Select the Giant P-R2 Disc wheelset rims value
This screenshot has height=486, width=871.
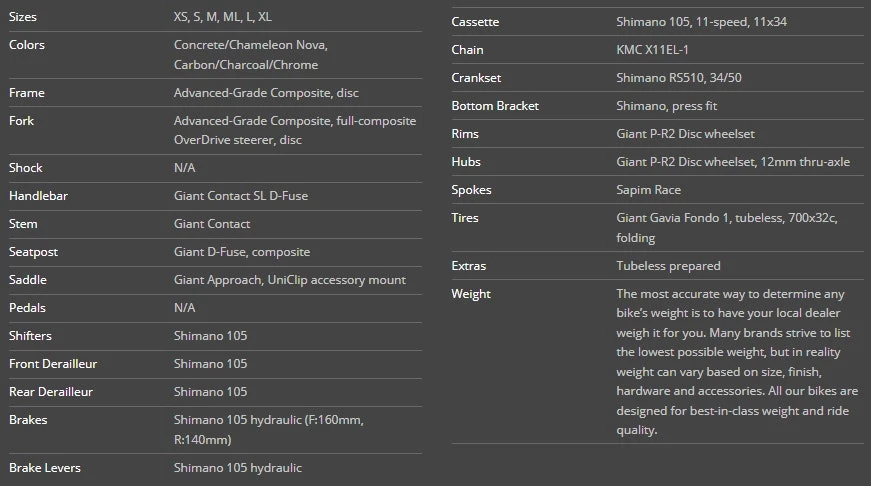point(685,134)
